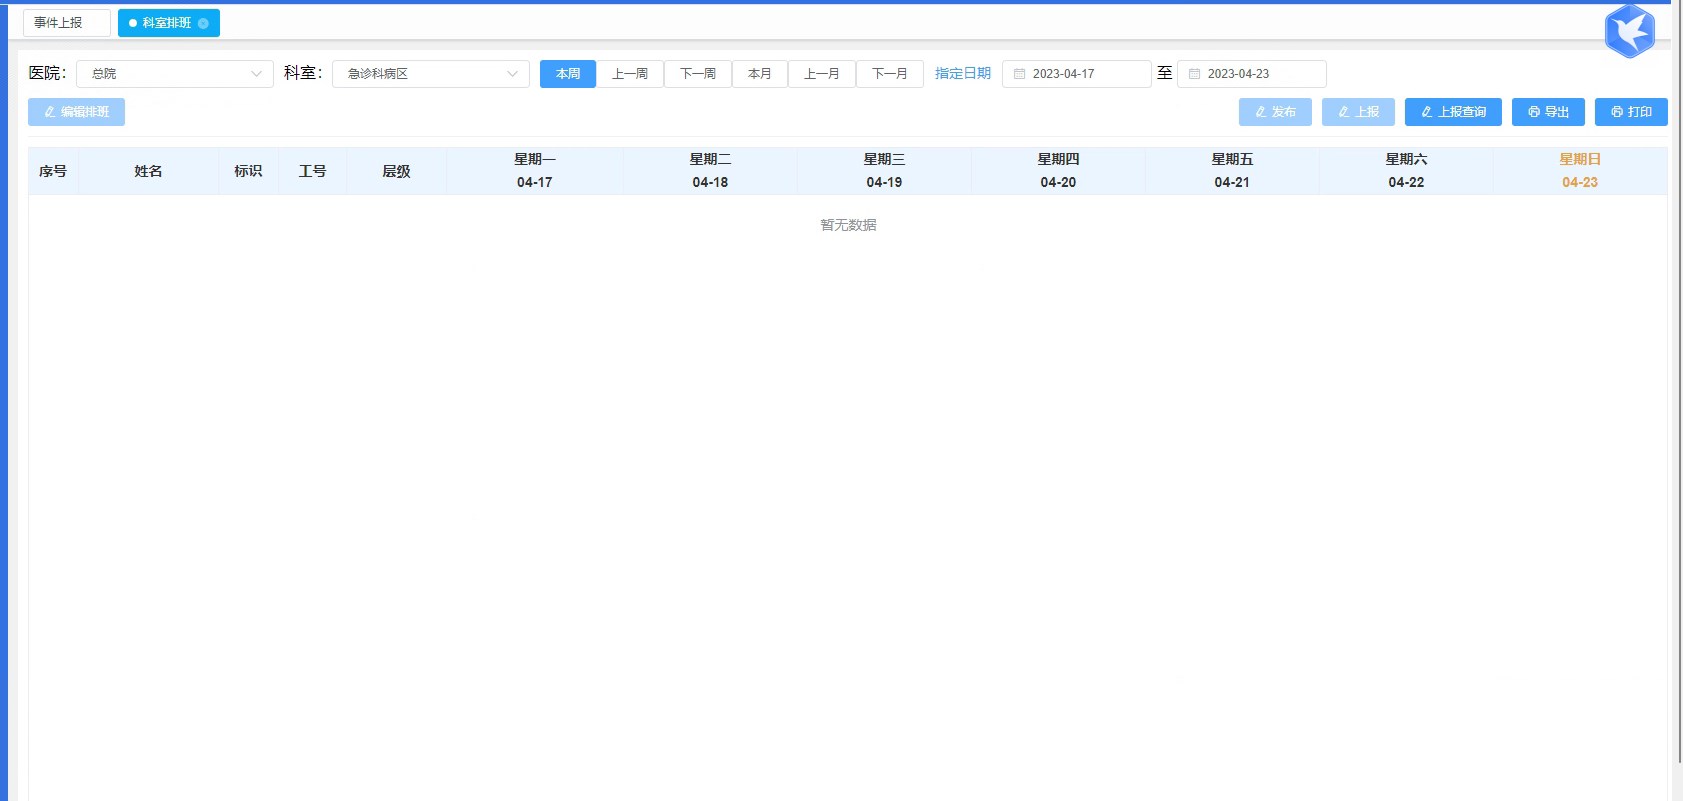
Task: Export the schedule with 导出
Action: click(1548, 112)
